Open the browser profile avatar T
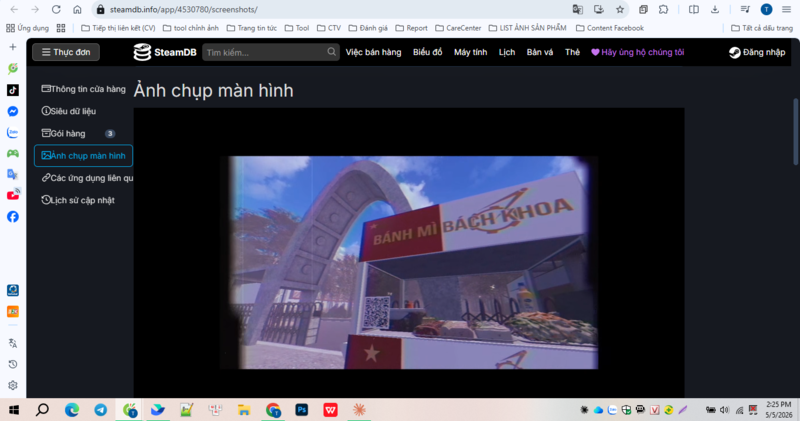The image size is (800, 421). pyautogui.click(x=766, y=9)
